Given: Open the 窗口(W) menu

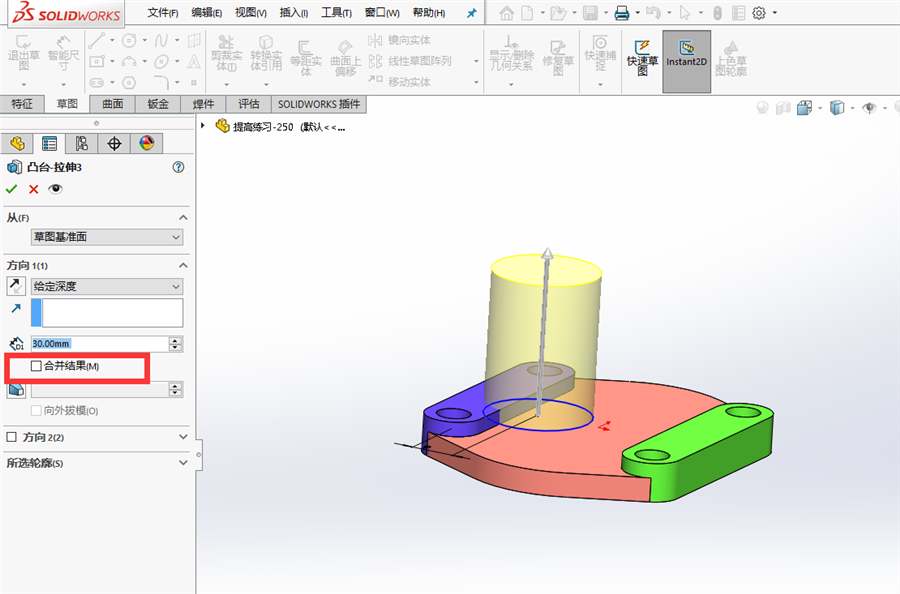Looking at the screenshot, I should [x=382, y=13].
